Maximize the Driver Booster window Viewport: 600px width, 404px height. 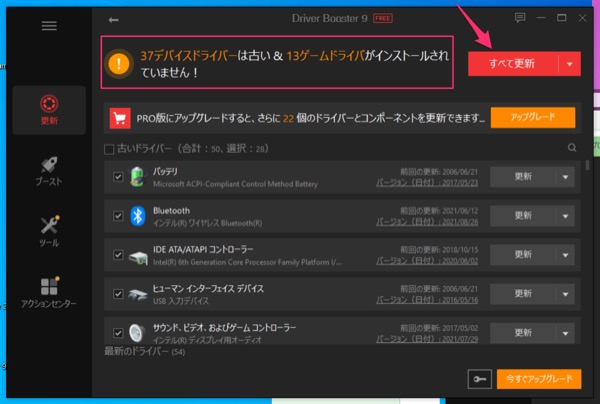[x=561, y=18]
